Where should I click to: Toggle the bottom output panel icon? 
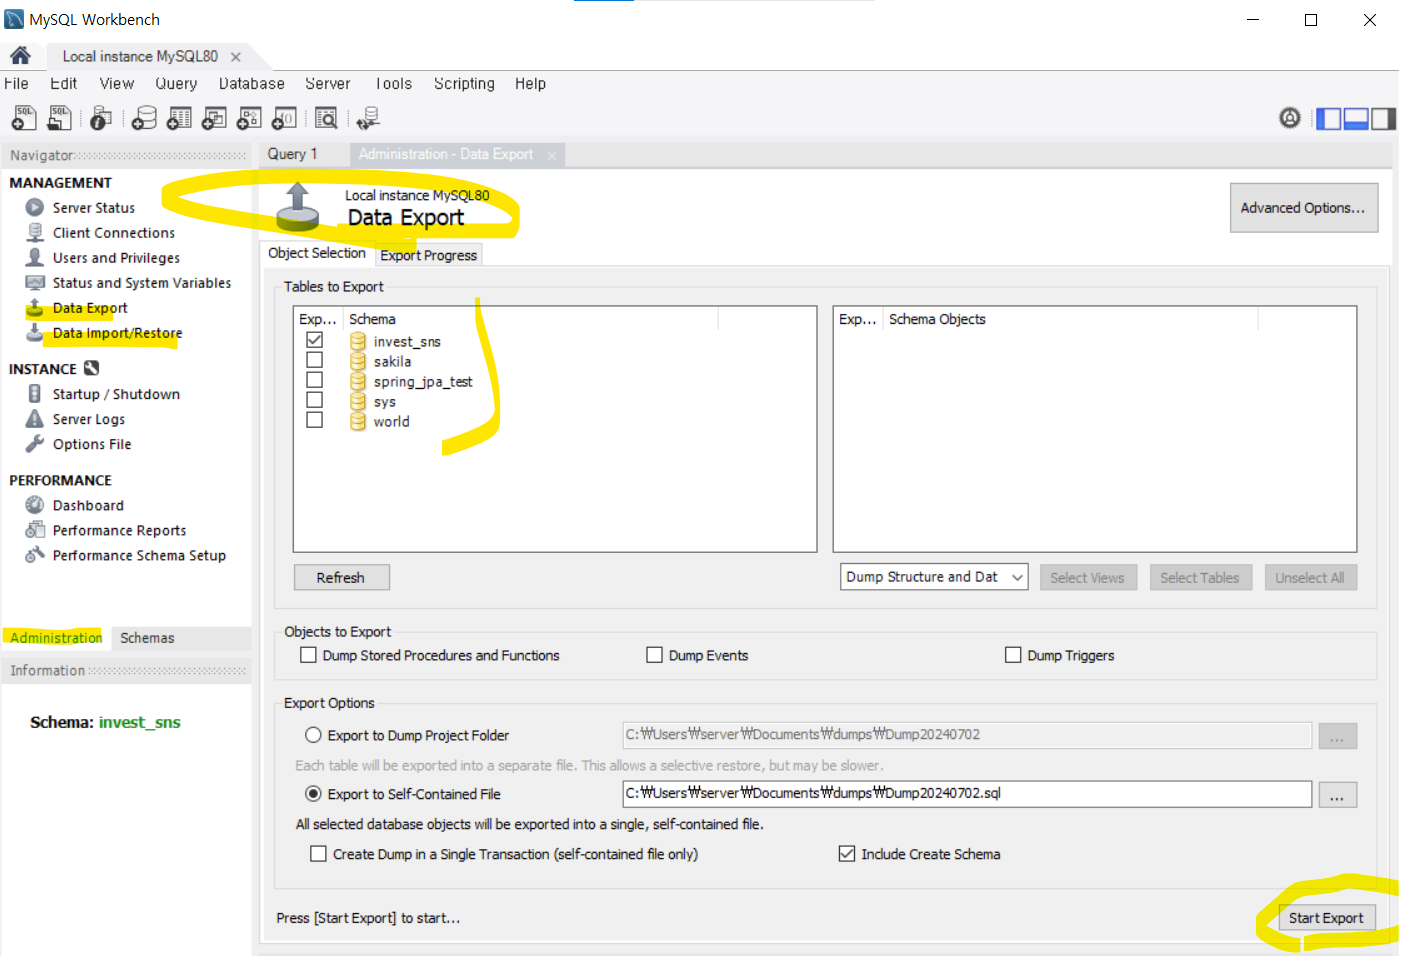(1356, 119)
